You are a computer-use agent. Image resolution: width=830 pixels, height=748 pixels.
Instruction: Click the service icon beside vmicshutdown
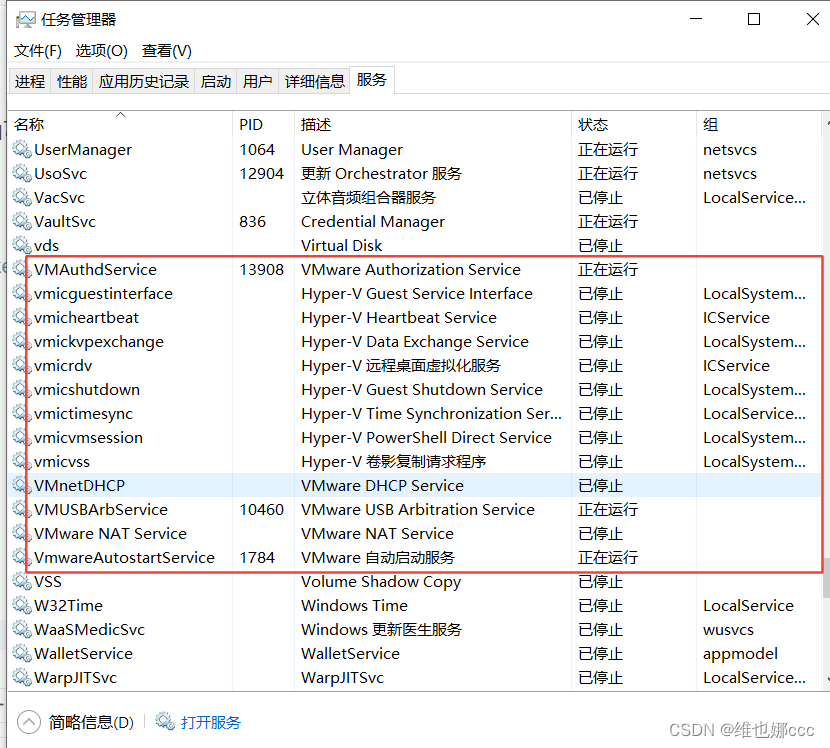pyautogui.click(x=22, y=389)
